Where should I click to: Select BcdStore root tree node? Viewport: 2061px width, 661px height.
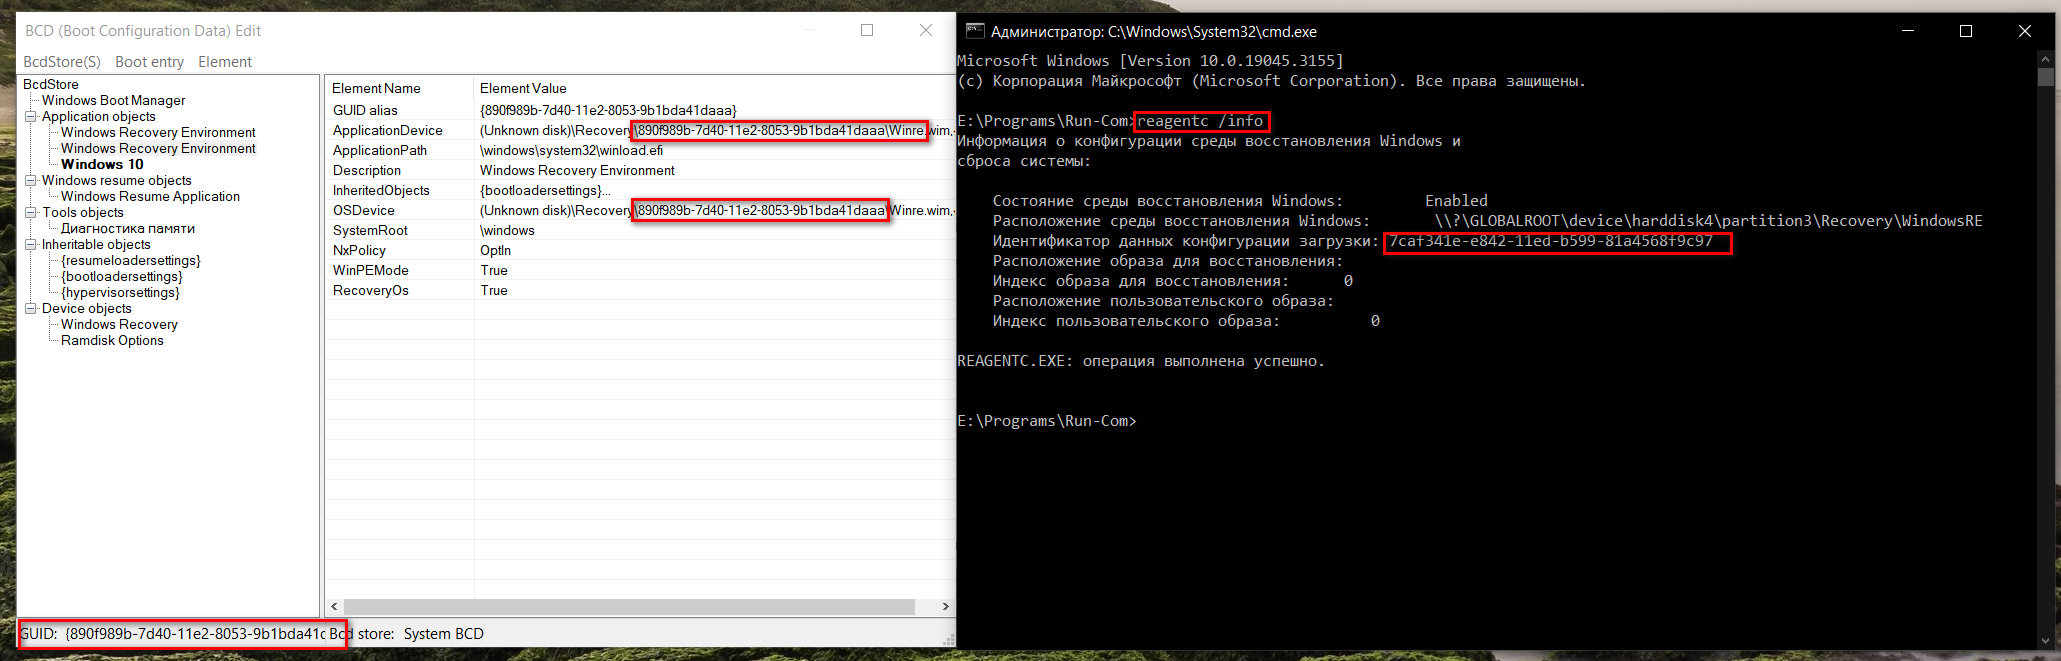[x=51, y=84]
